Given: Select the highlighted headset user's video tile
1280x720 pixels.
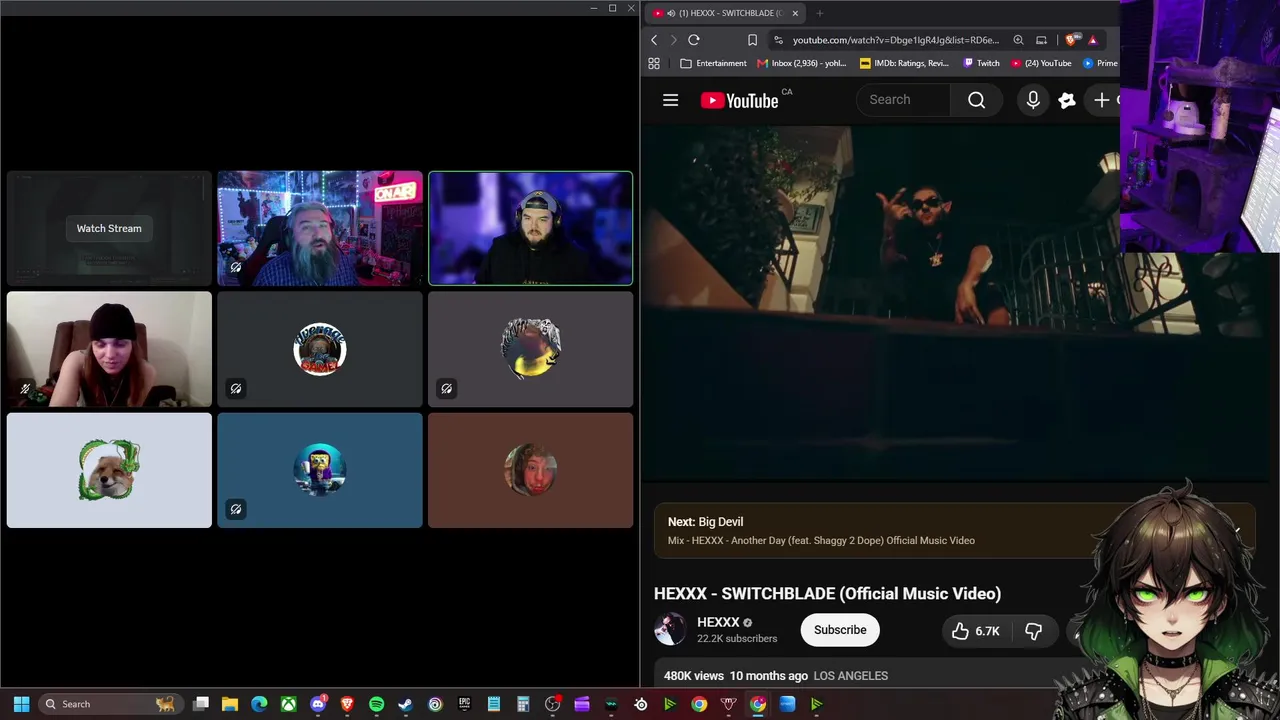Looking at the screenshot, I should point(531,229).
